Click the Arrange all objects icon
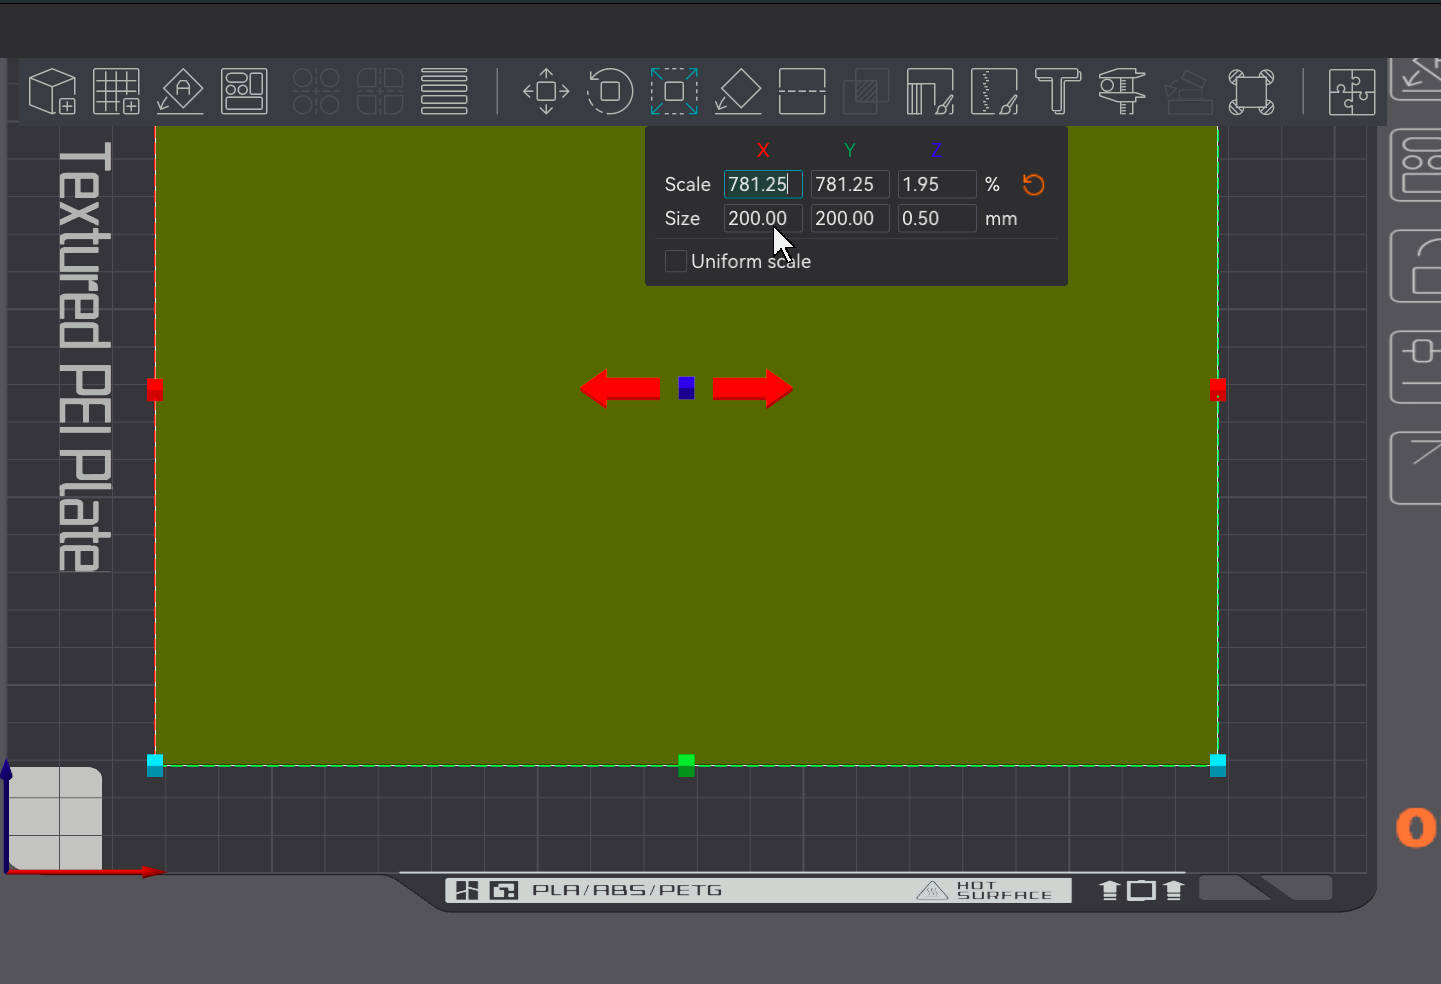Viewport: 1441px width, 984px height. pyautogui.click(x=244, y=91)
